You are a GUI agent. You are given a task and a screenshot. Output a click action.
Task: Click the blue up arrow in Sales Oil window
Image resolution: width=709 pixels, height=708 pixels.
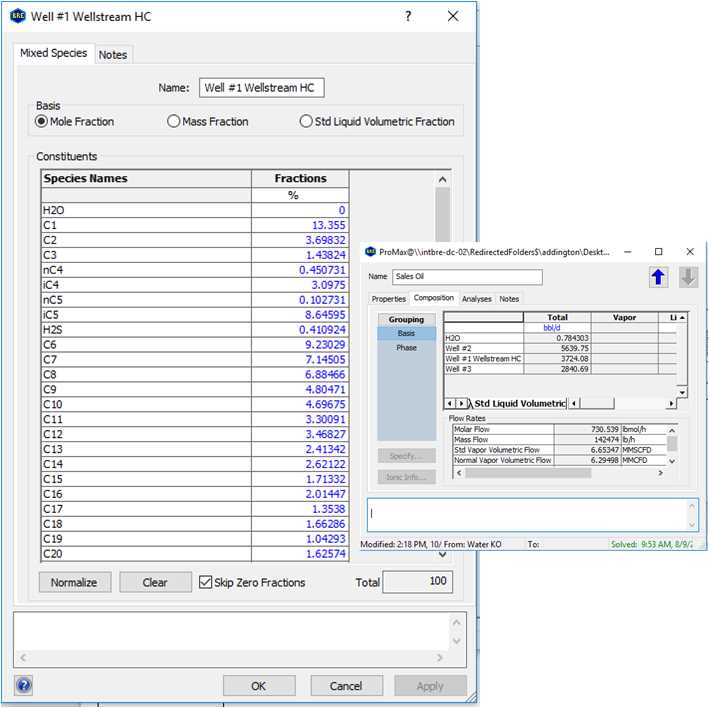click(x=658, y=277)
